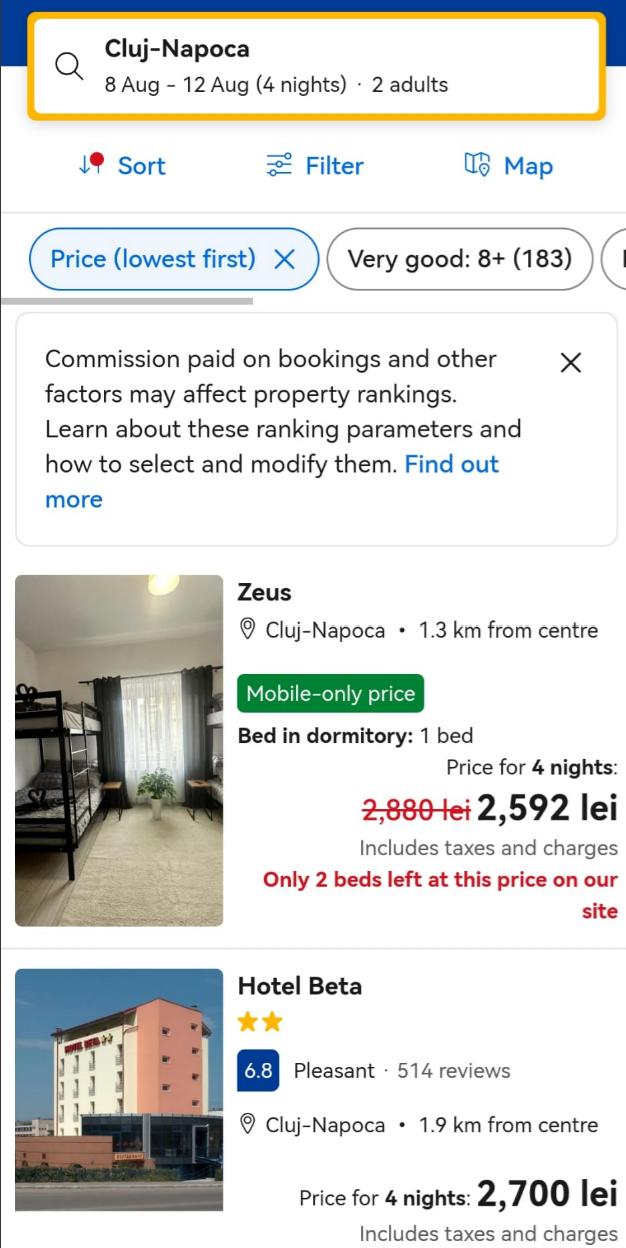Remove the Price (lowest first) filter X
Viewport: 626px width, 1248px height.
point(285,259)
